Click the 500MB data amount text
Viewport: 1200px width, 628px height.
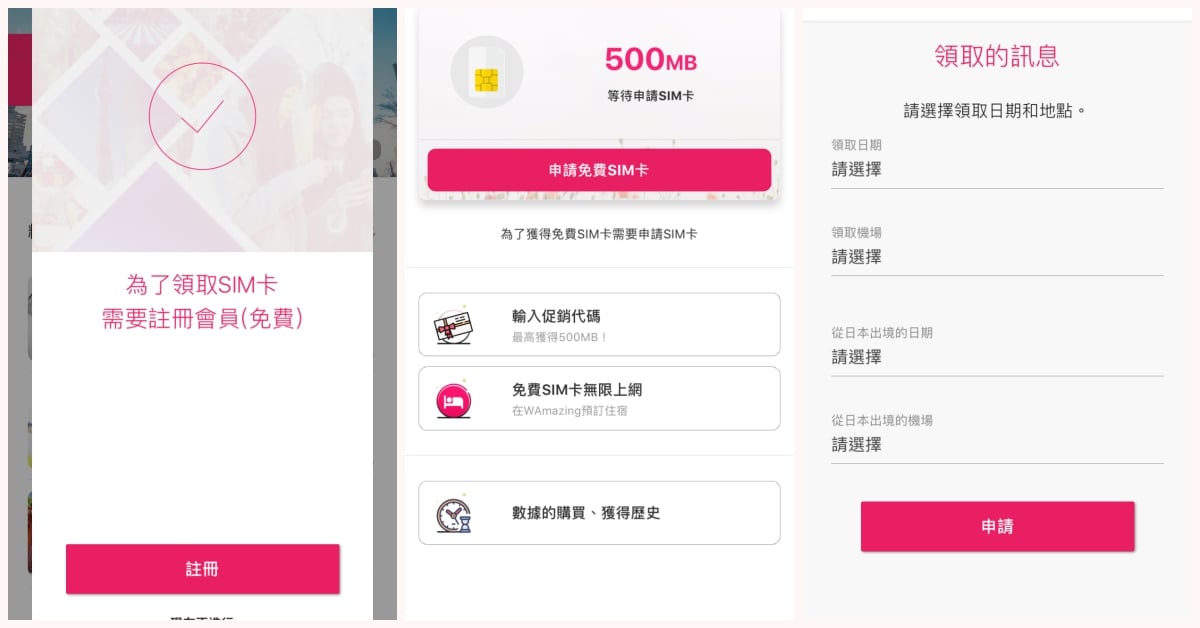click(650, 60)
